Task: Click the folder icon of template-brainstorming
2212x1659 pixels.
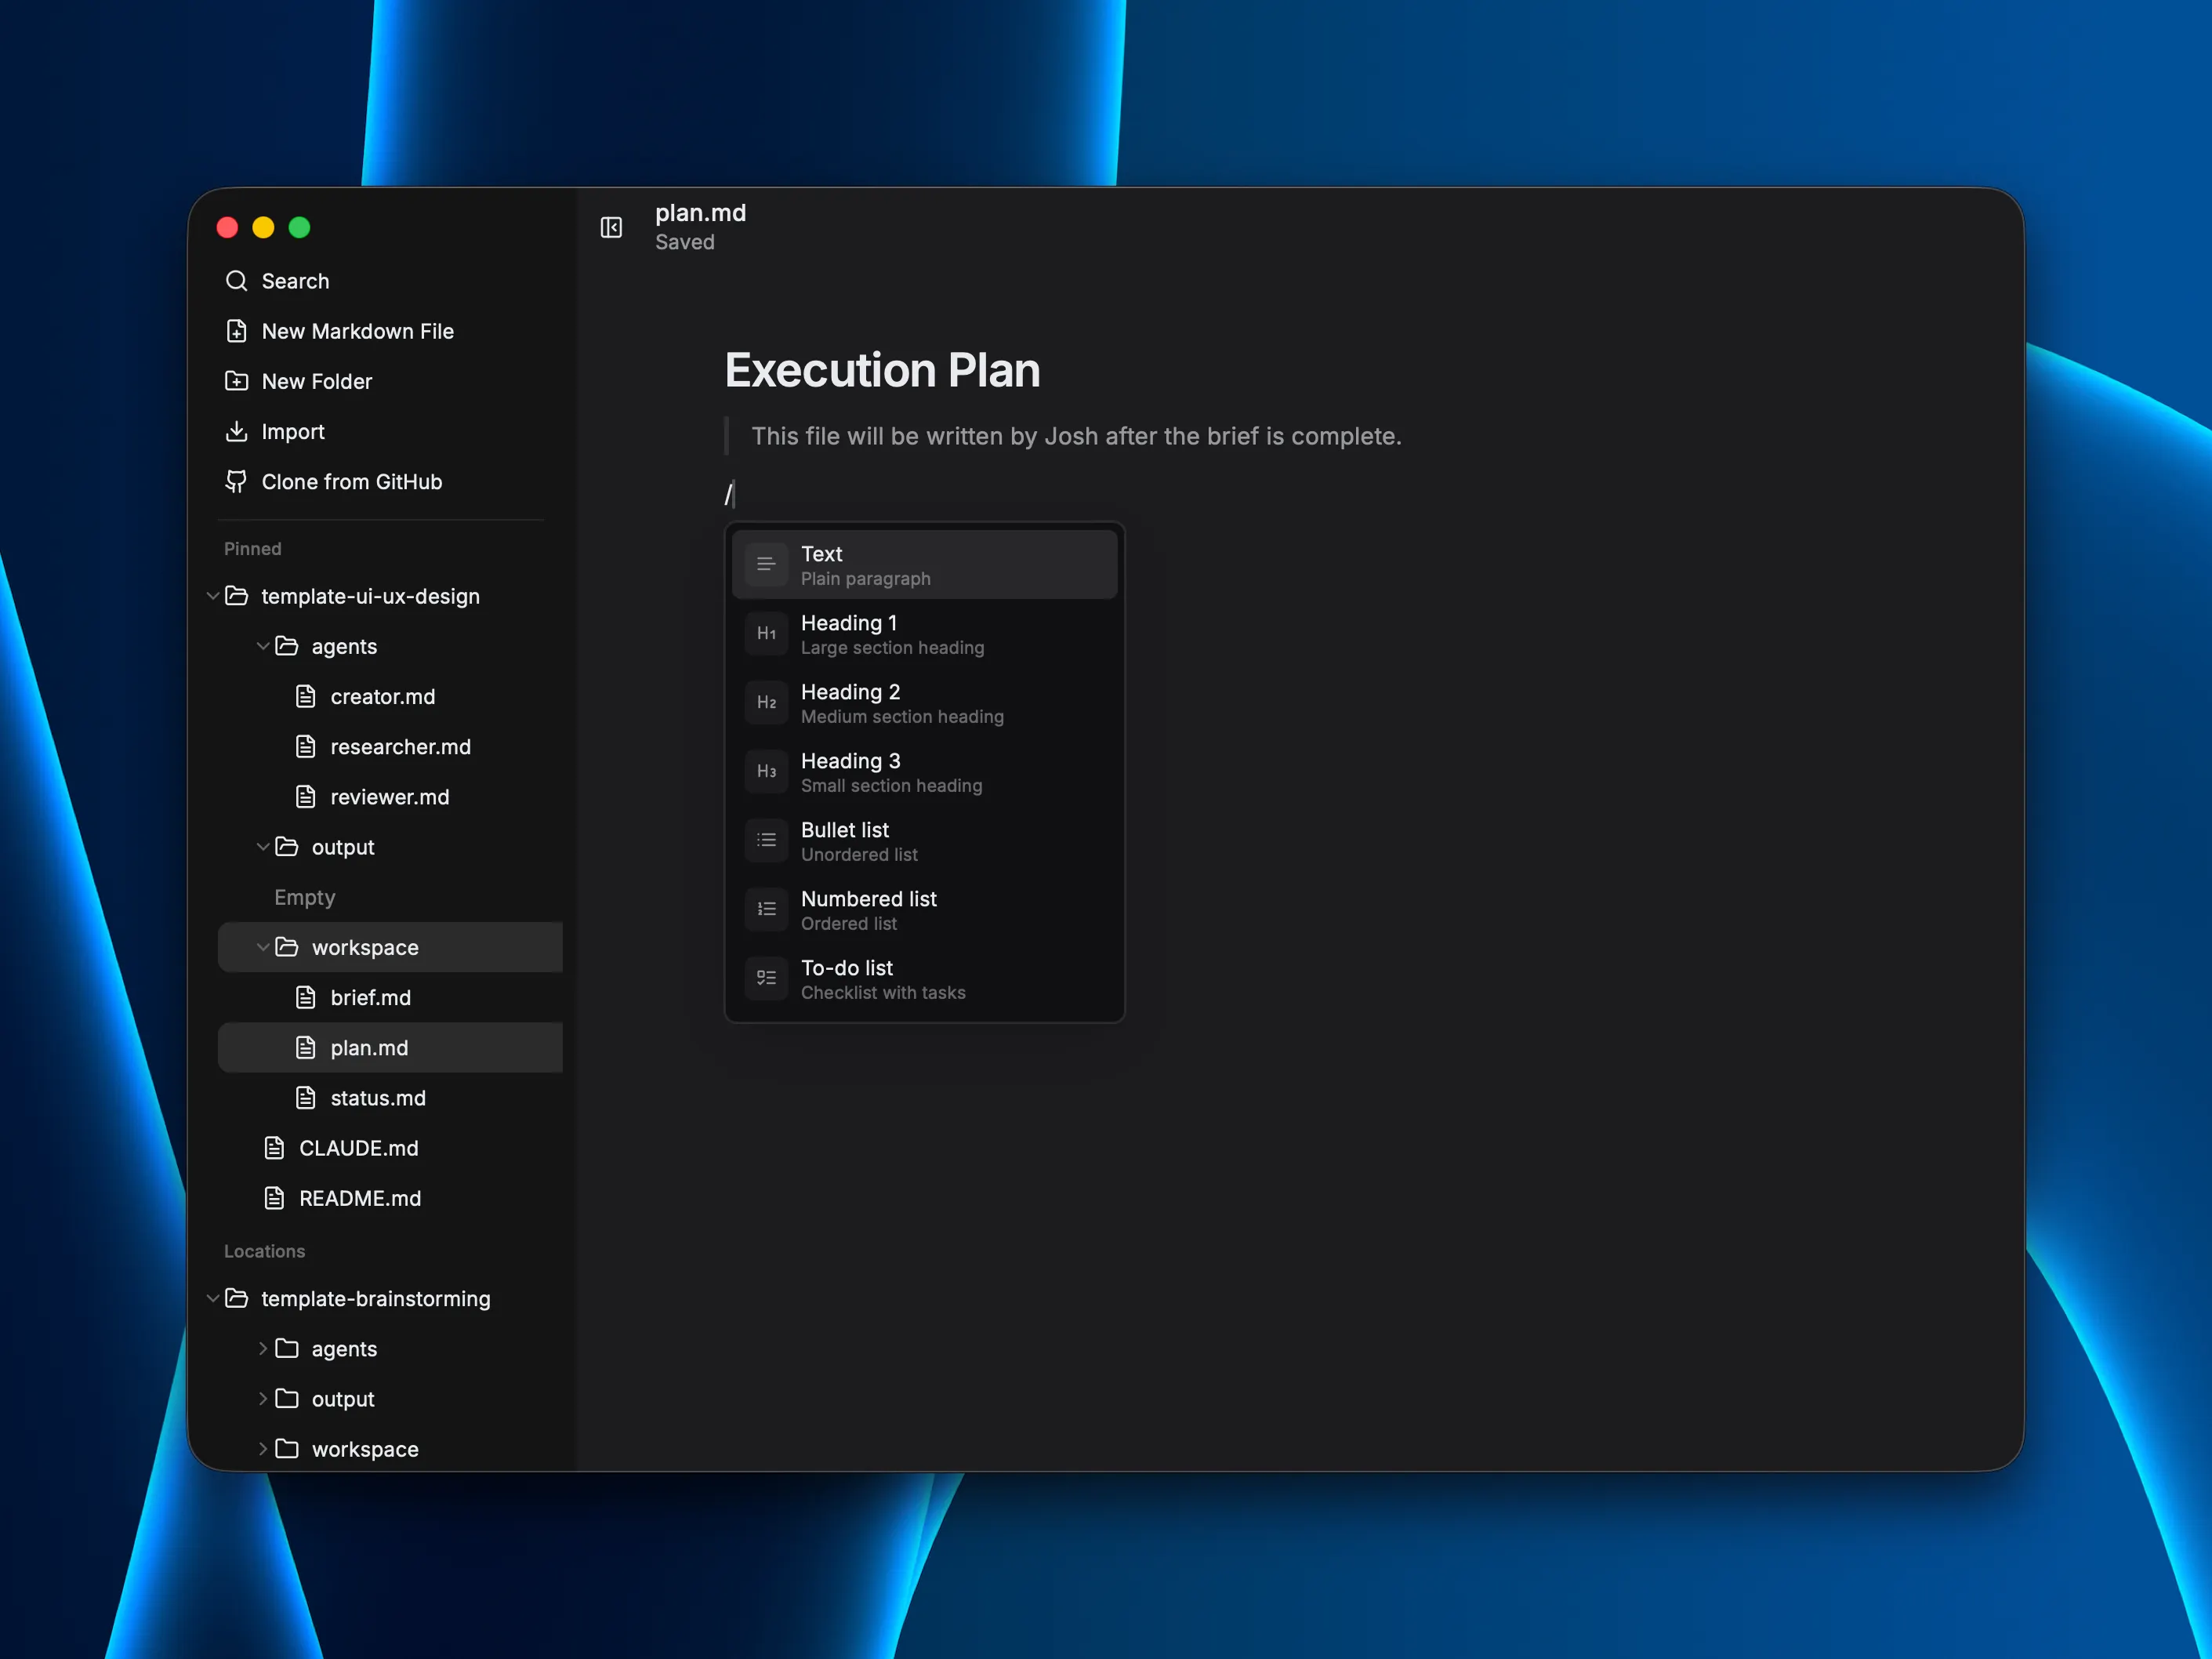Action: coord(237,1298)
